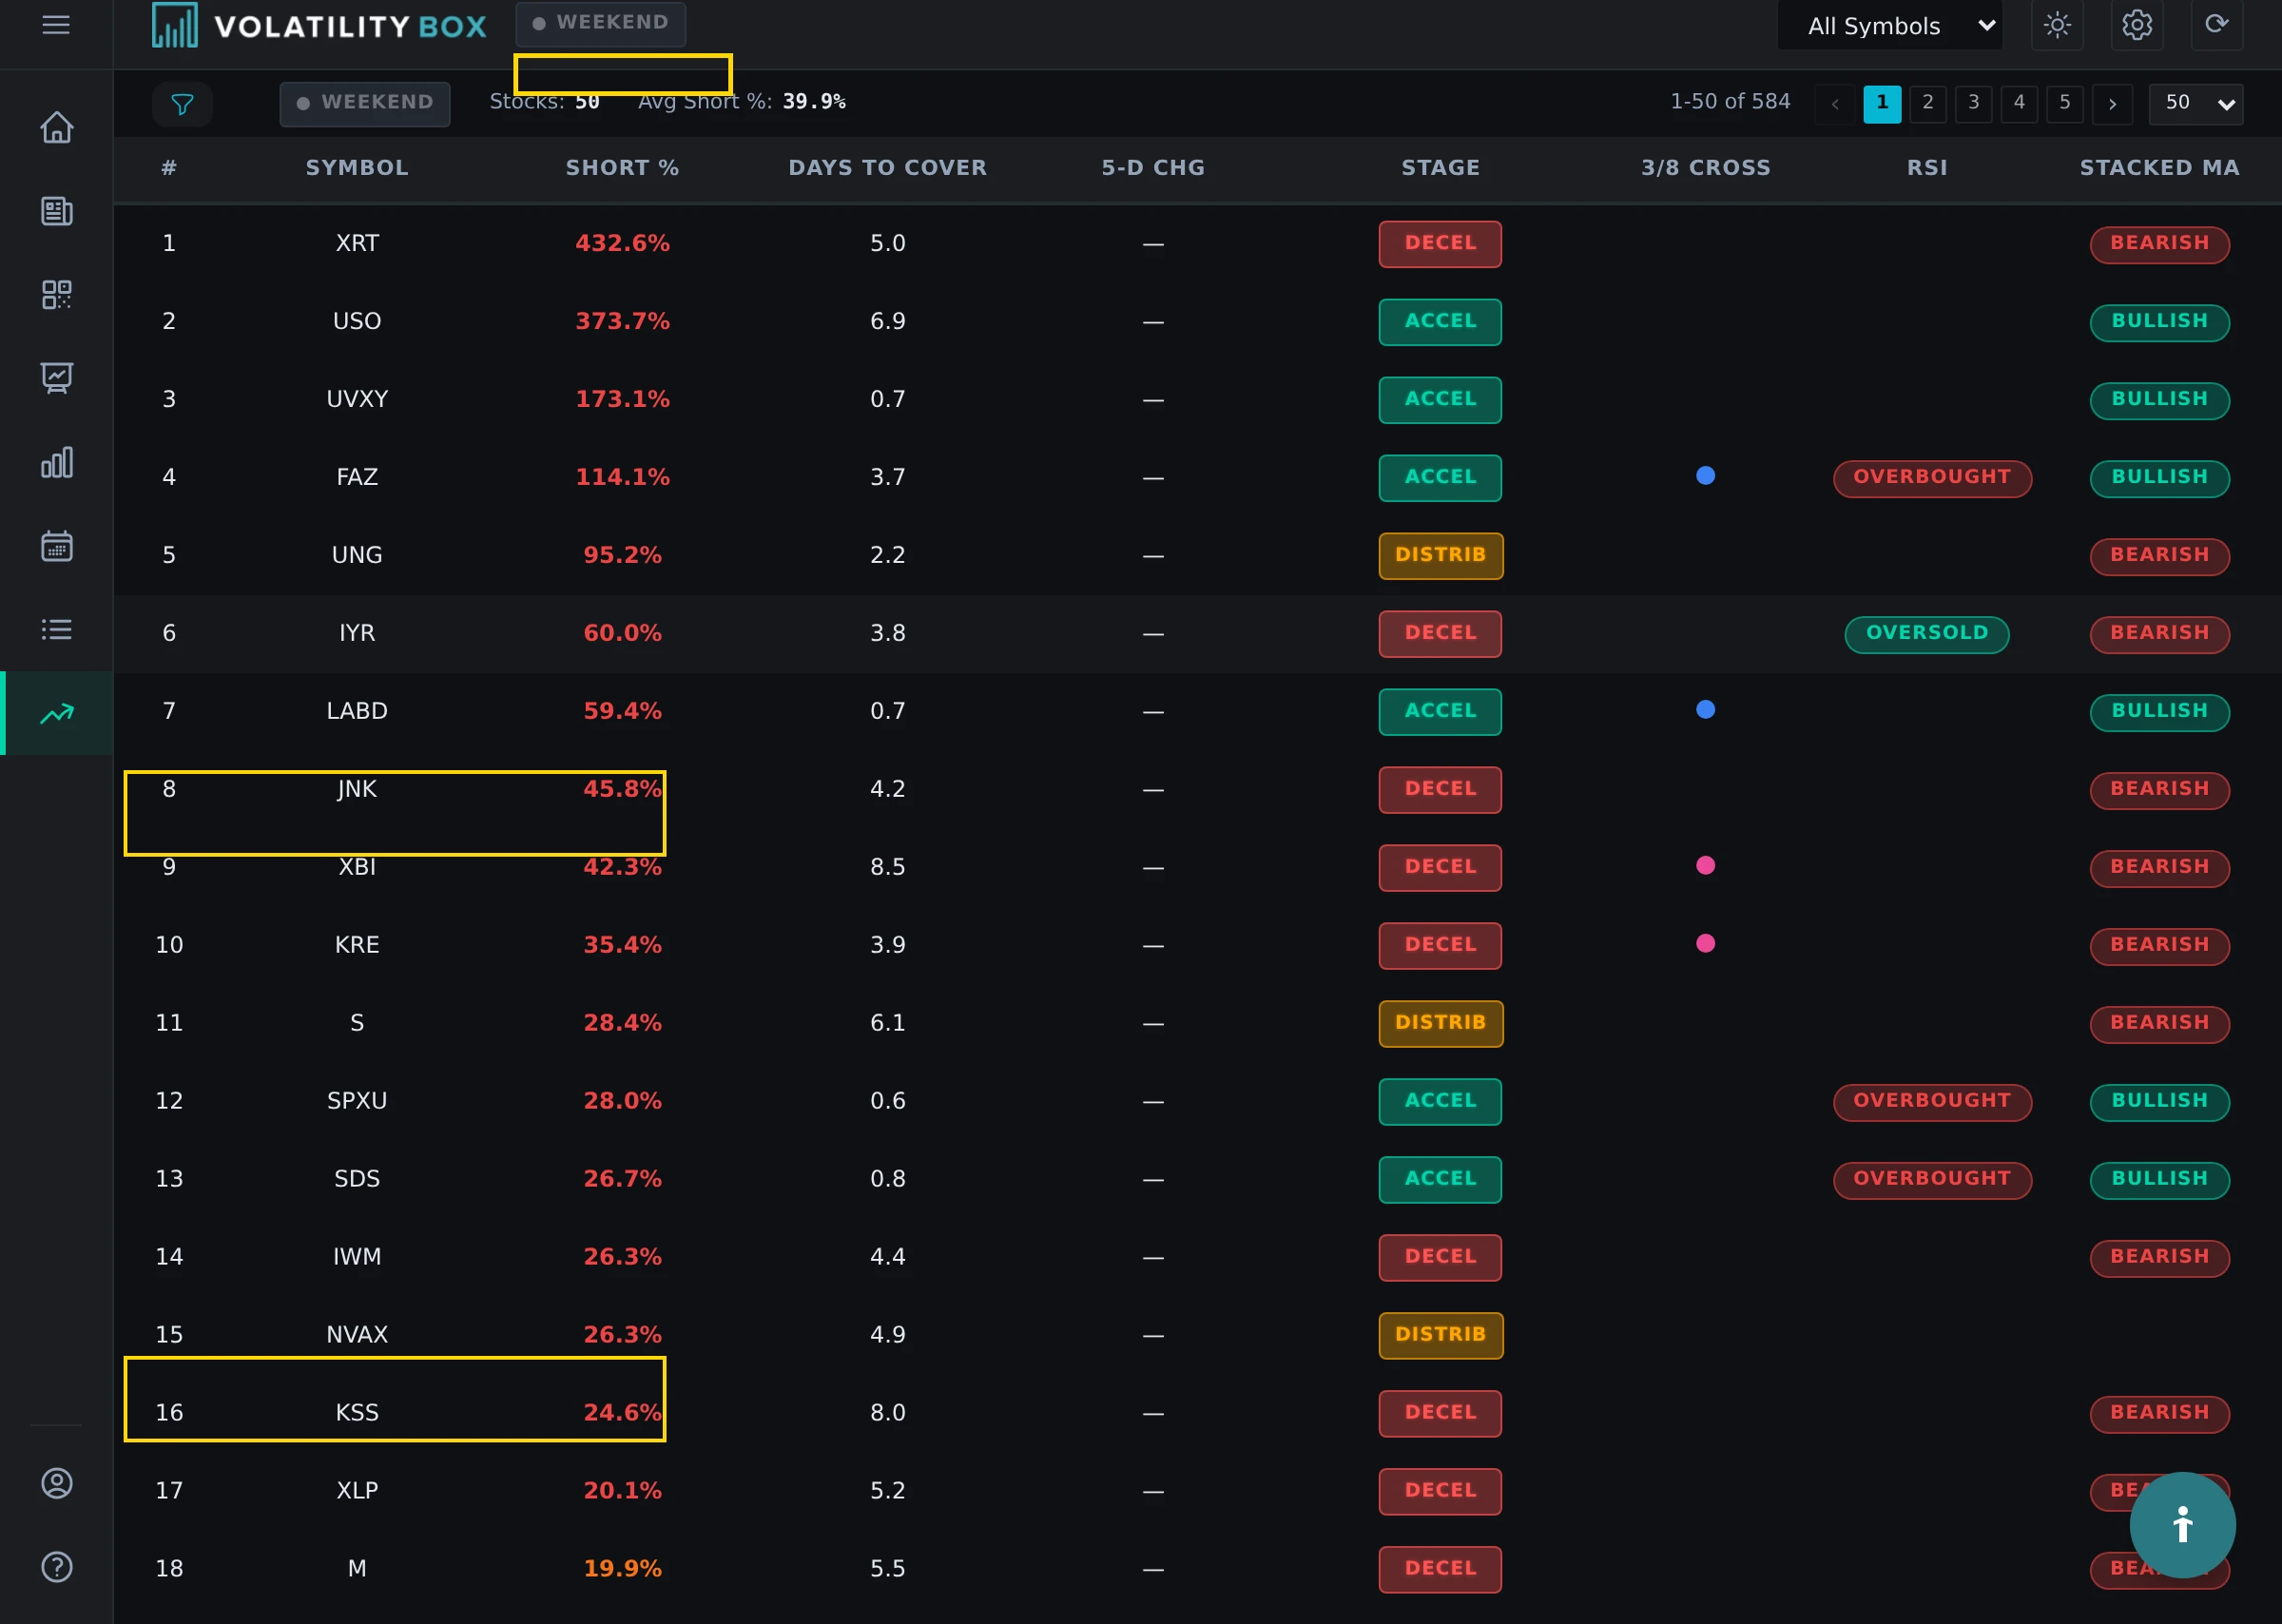Click the DISTRIB stage badge for UNG

(x=1441, y=555)
